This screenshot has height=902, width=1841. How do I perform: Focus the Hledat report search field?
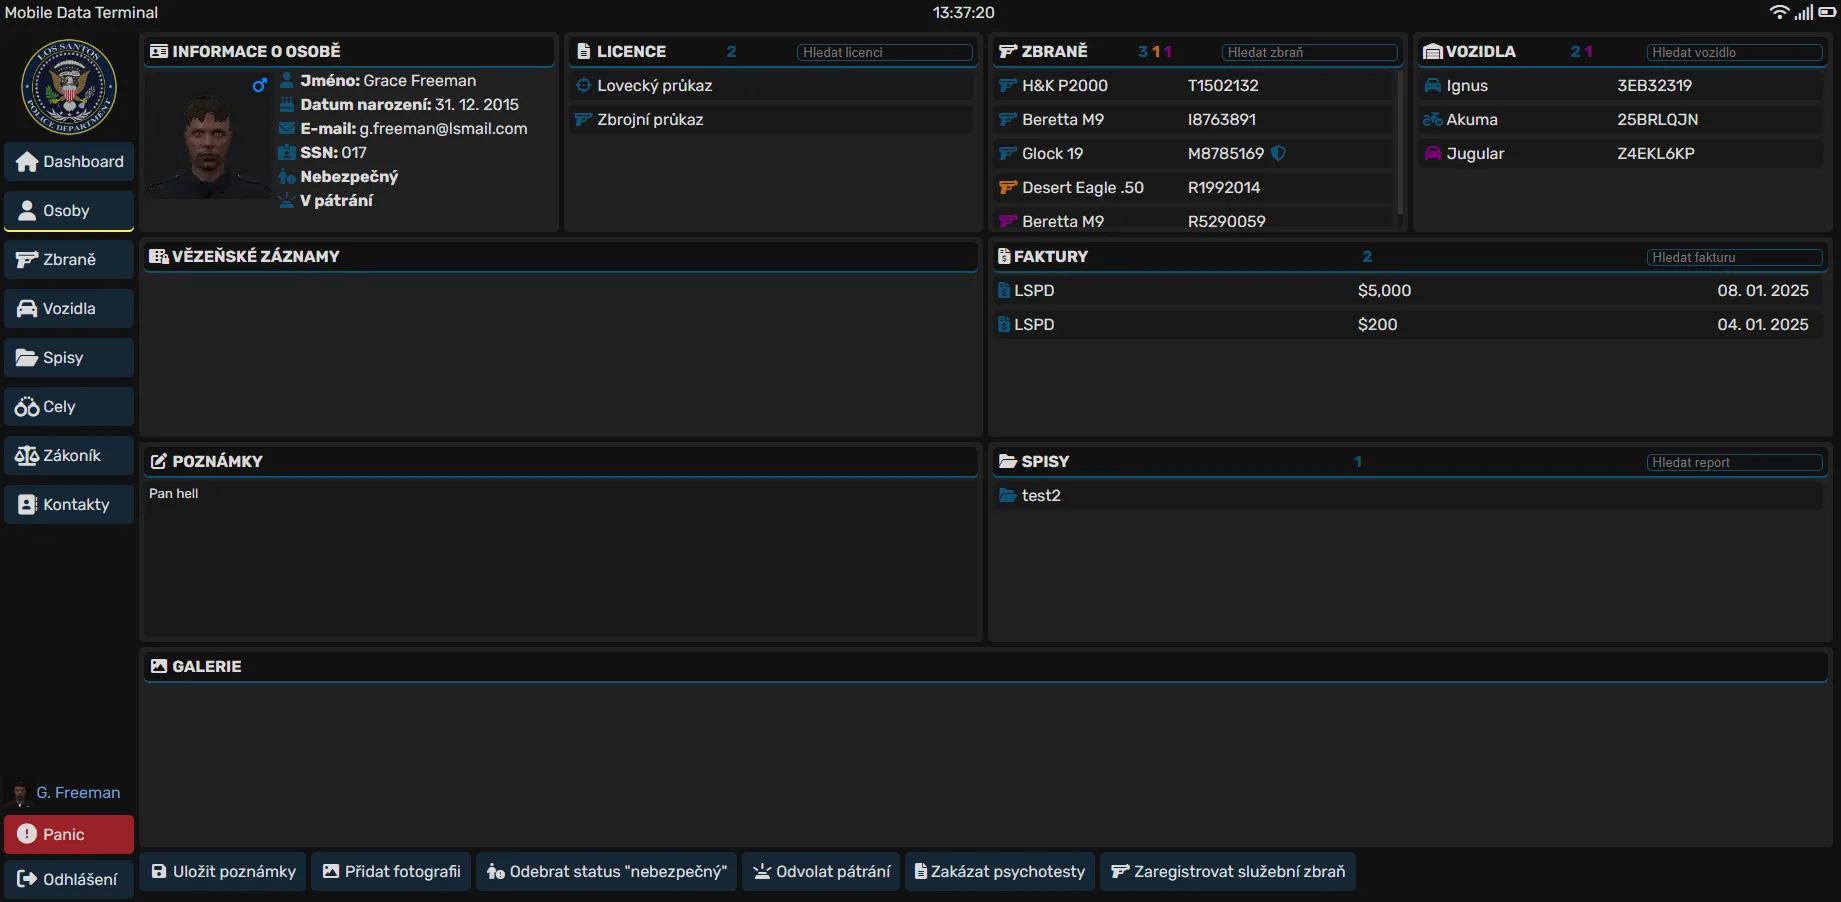point(1734,462)
